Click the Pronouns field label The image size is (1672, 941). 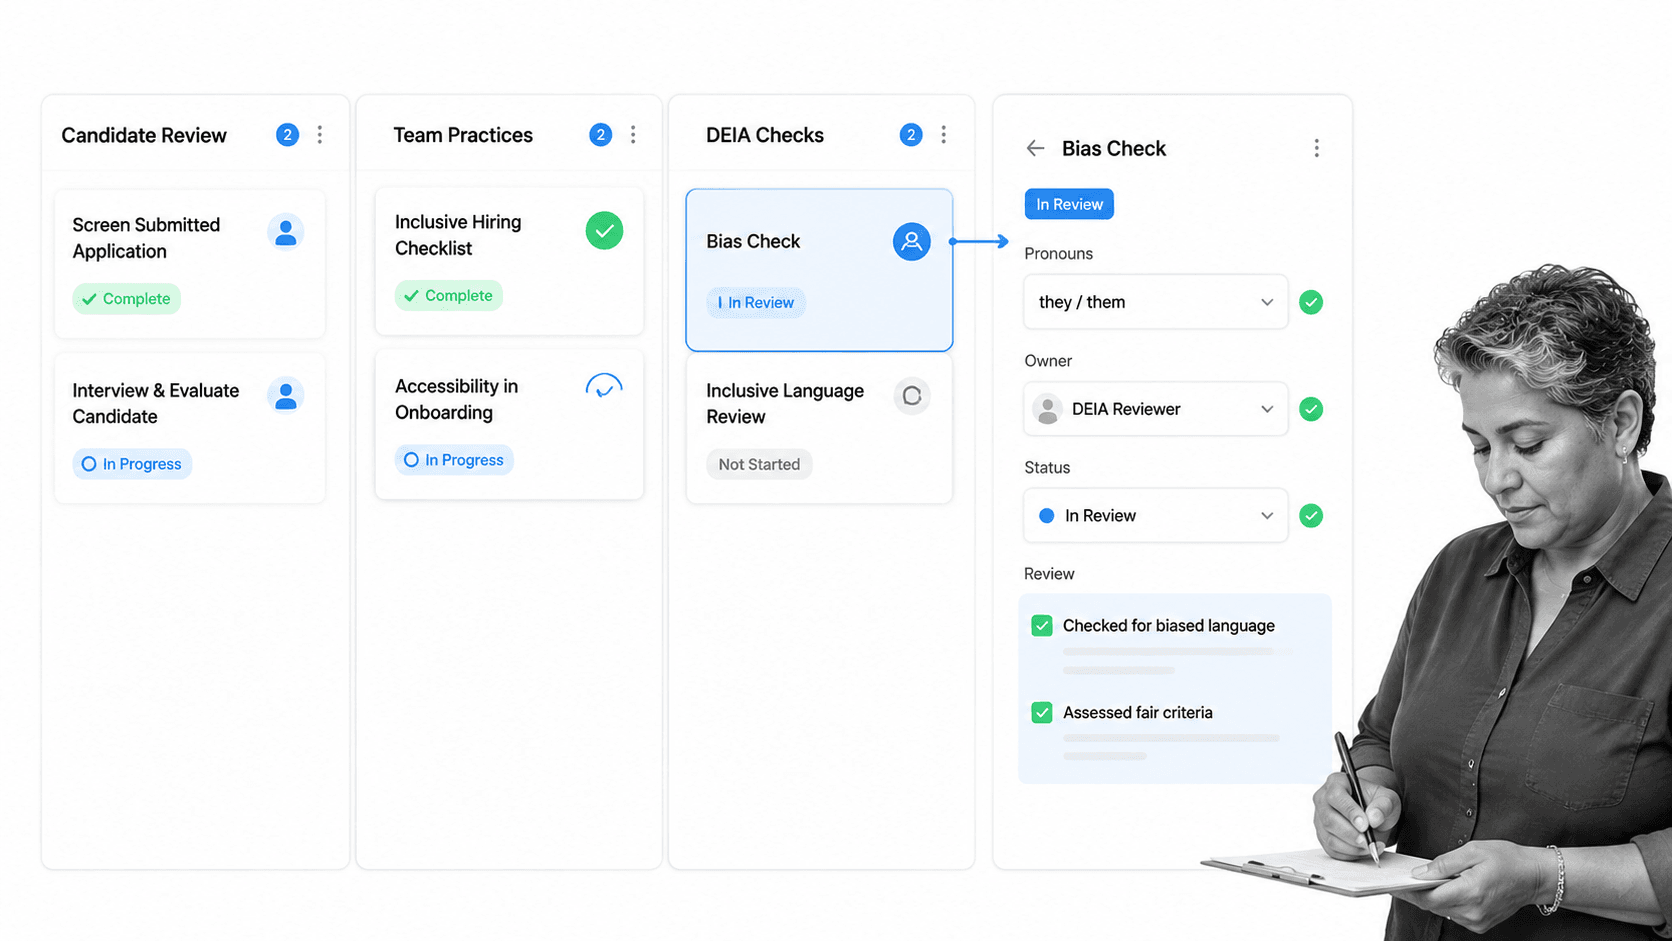pos(1058,254)
